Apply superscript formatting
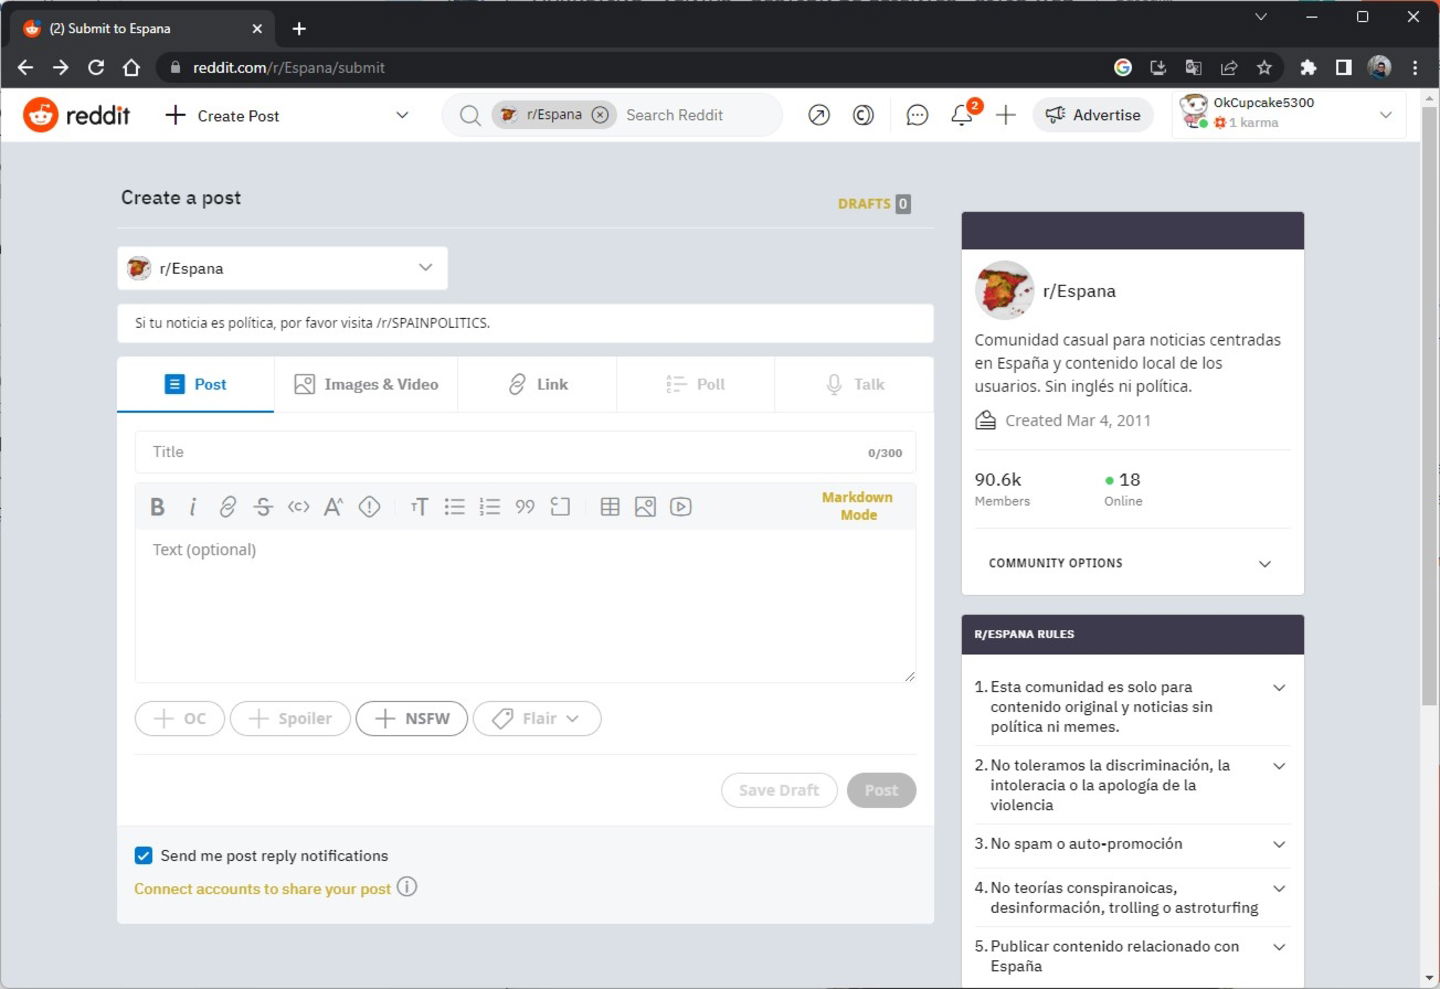Image resolution: width=1440 pixels, height=989 pixels. pyautogui.click(x=333, y=507)
